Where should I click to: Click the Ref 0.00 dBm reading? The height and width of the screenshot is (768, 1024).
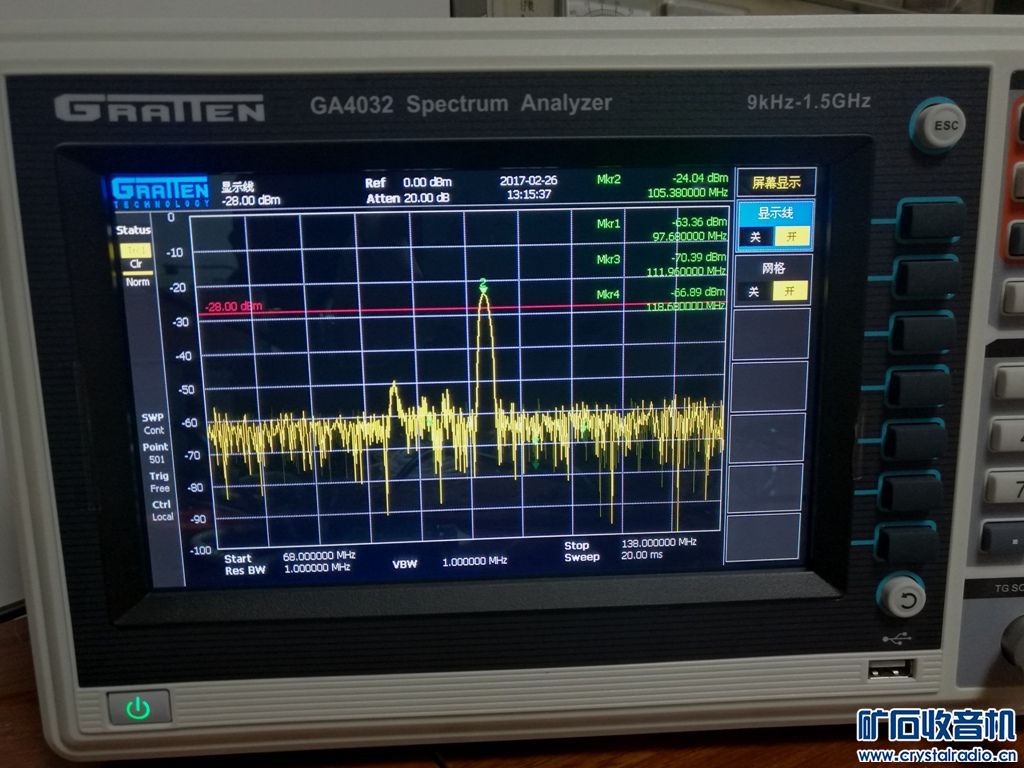(408, 183)
